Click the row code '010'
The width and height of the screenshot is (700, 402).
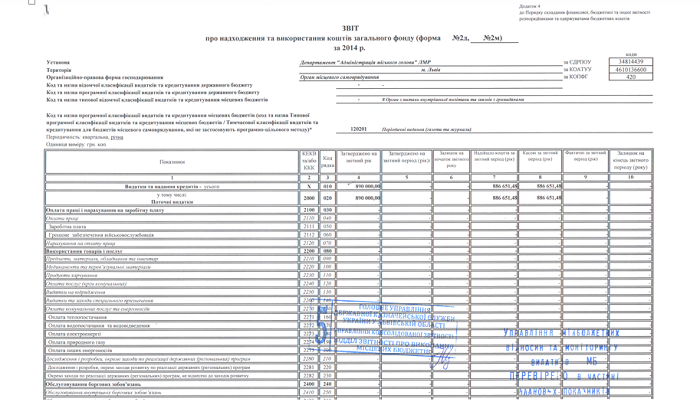[327, 186]
